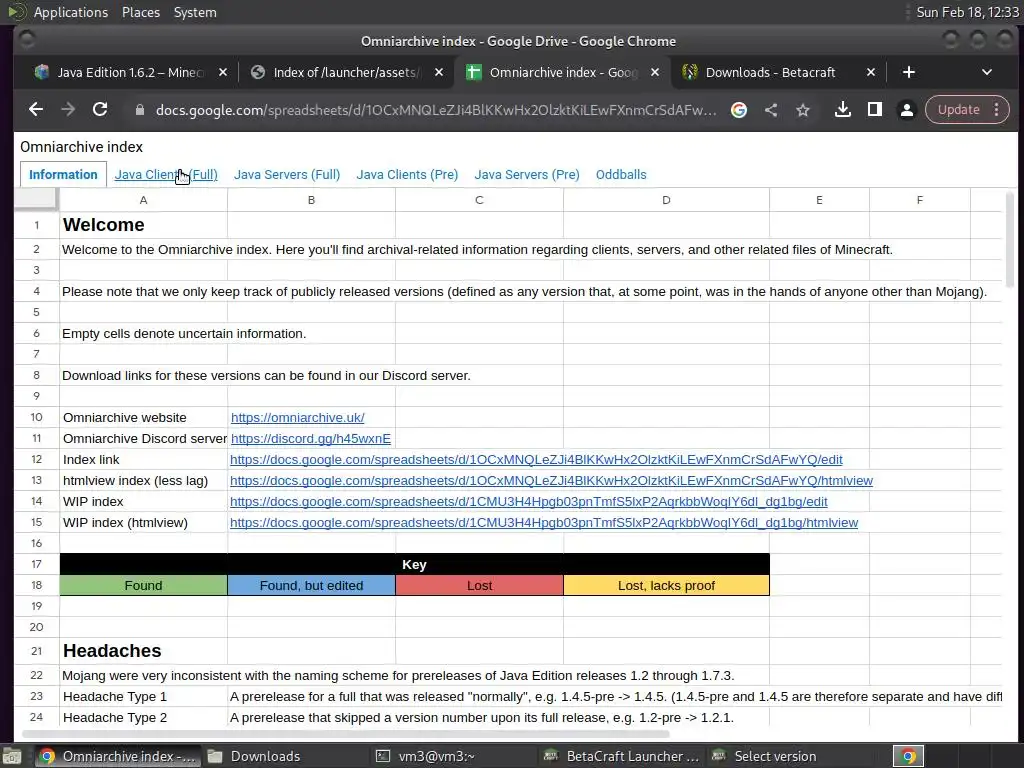Bookmark this page with the star icon

[803, 110]
